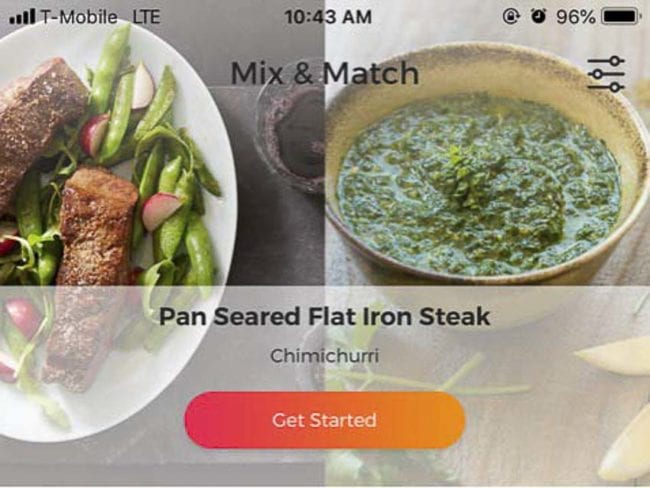Tap the Chimichurri subtitle text
The image size is (650, 488).
(325, 356)
